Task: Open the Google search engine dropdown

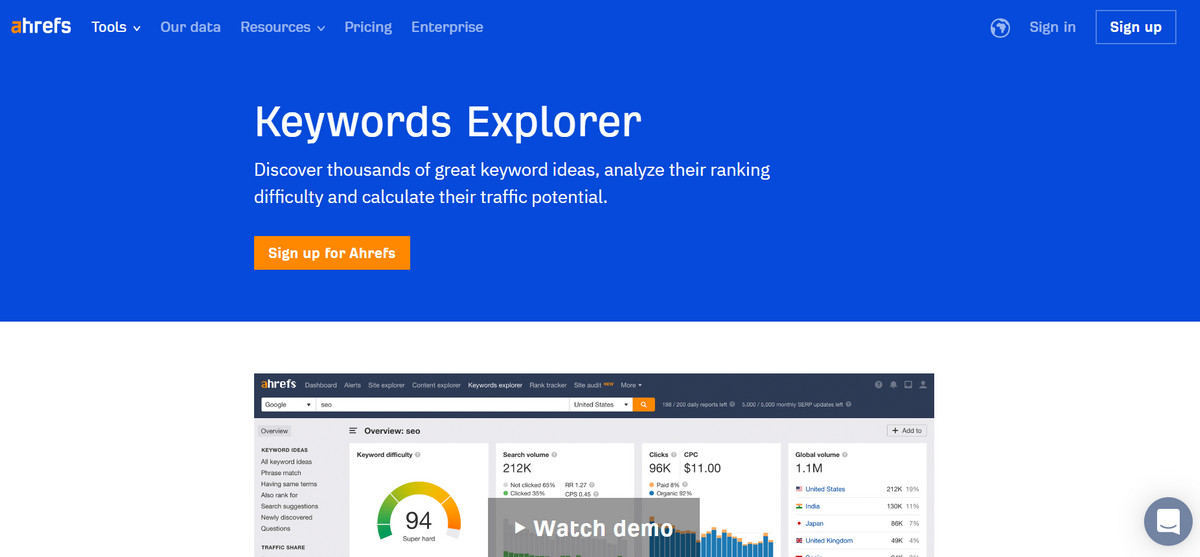Action: (x=288, y=404)
